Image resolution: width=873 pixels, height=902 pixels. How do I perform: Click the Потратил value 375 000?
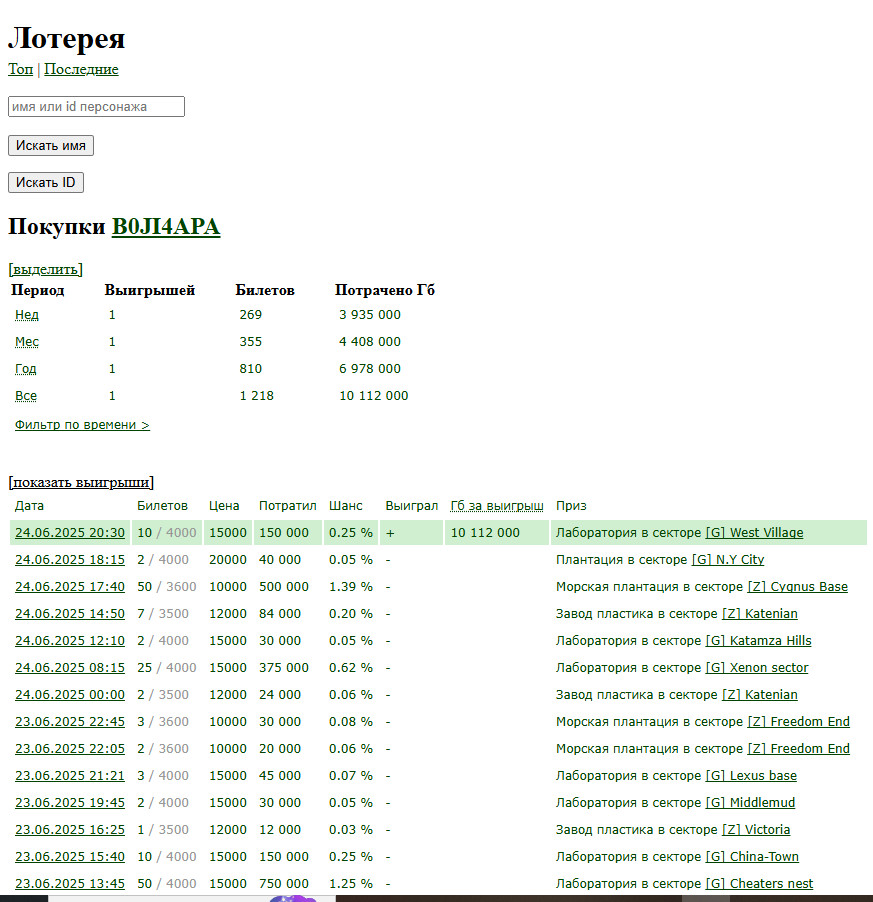click(x=284, y=668)
